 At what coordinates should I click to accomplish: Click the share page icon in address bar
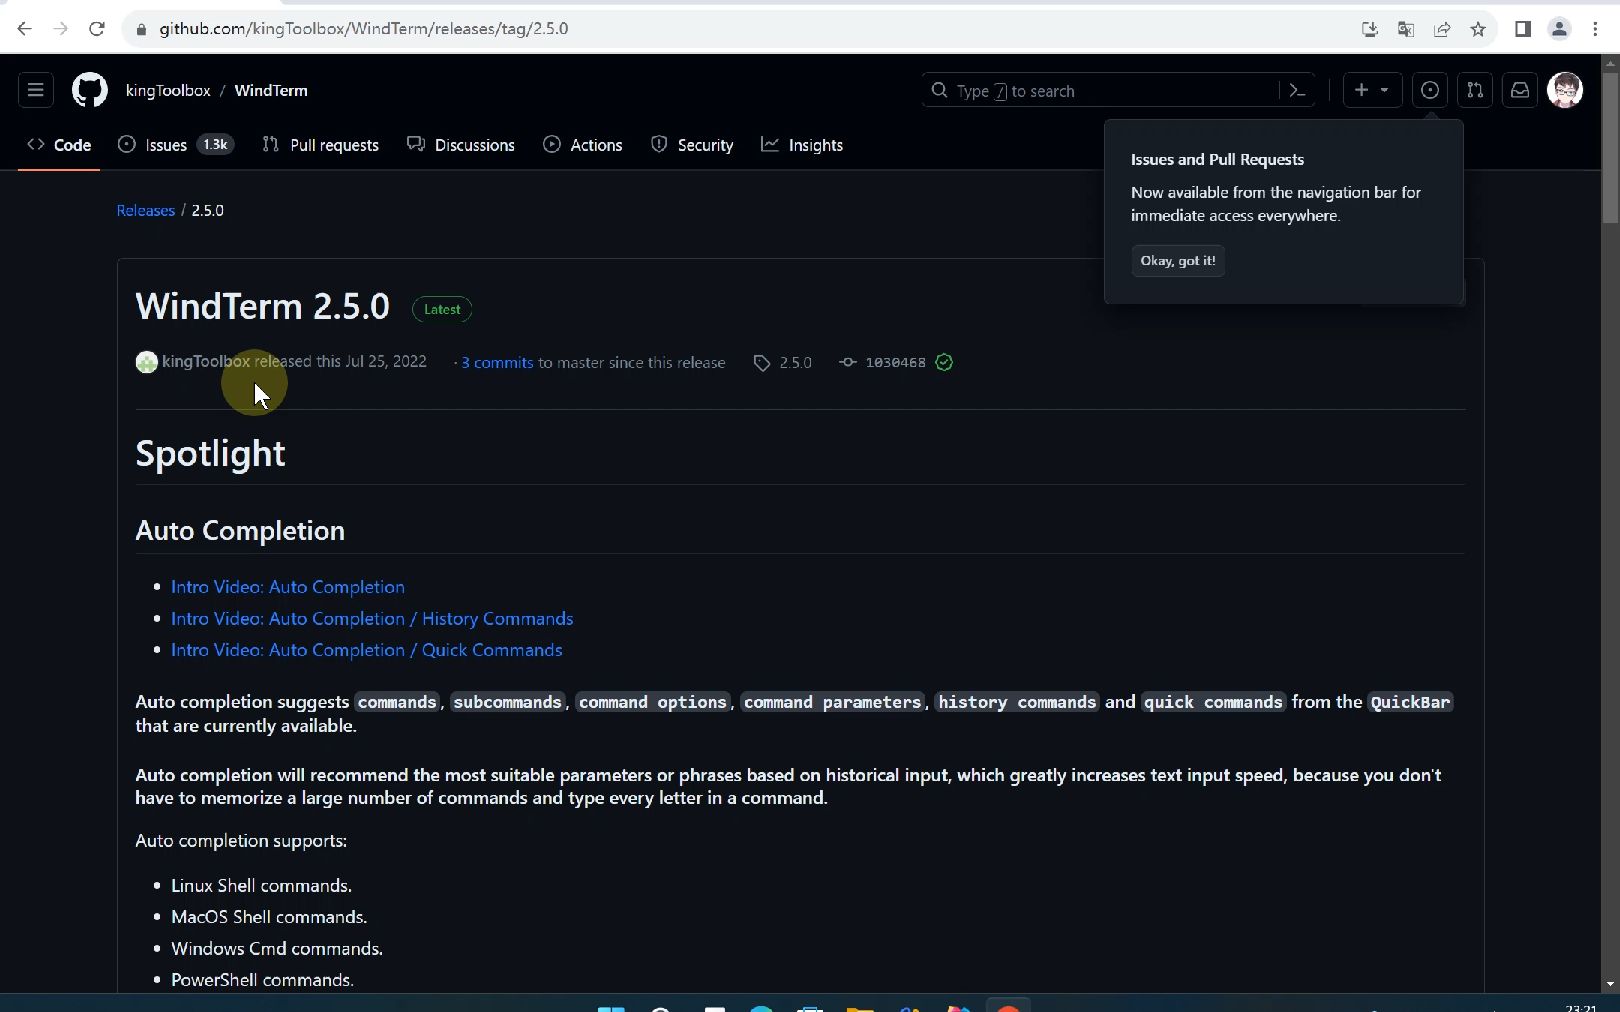[1442, 29]
